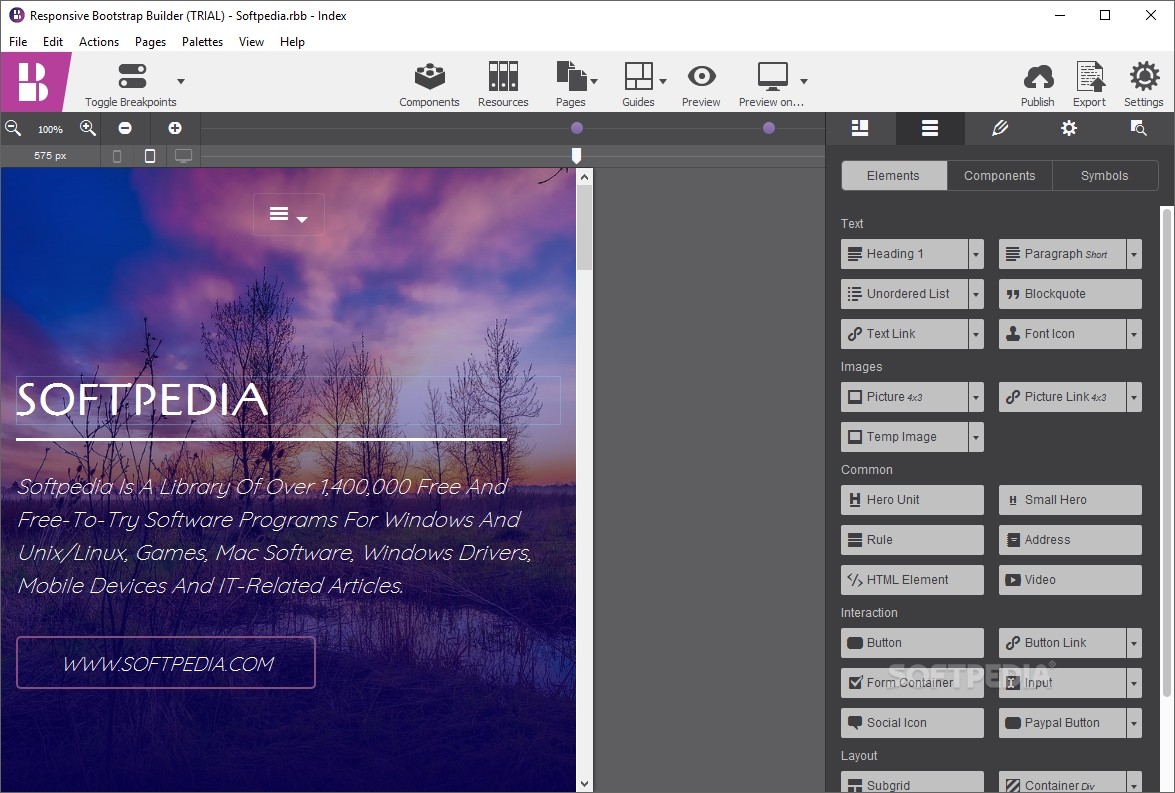Image resolution: width=1175 pixels, height=793 pixels.
Task: Select the desktop device view icon
Action: [x=184, y=156]
